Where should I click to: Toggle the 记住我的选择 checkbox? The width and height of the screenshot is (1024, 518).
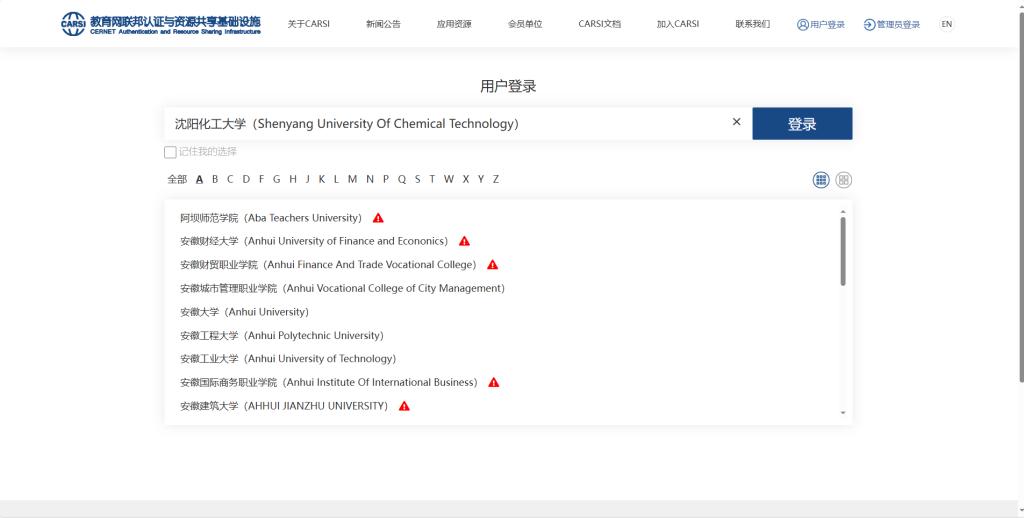pyautogui.click(x=170, y=152)
